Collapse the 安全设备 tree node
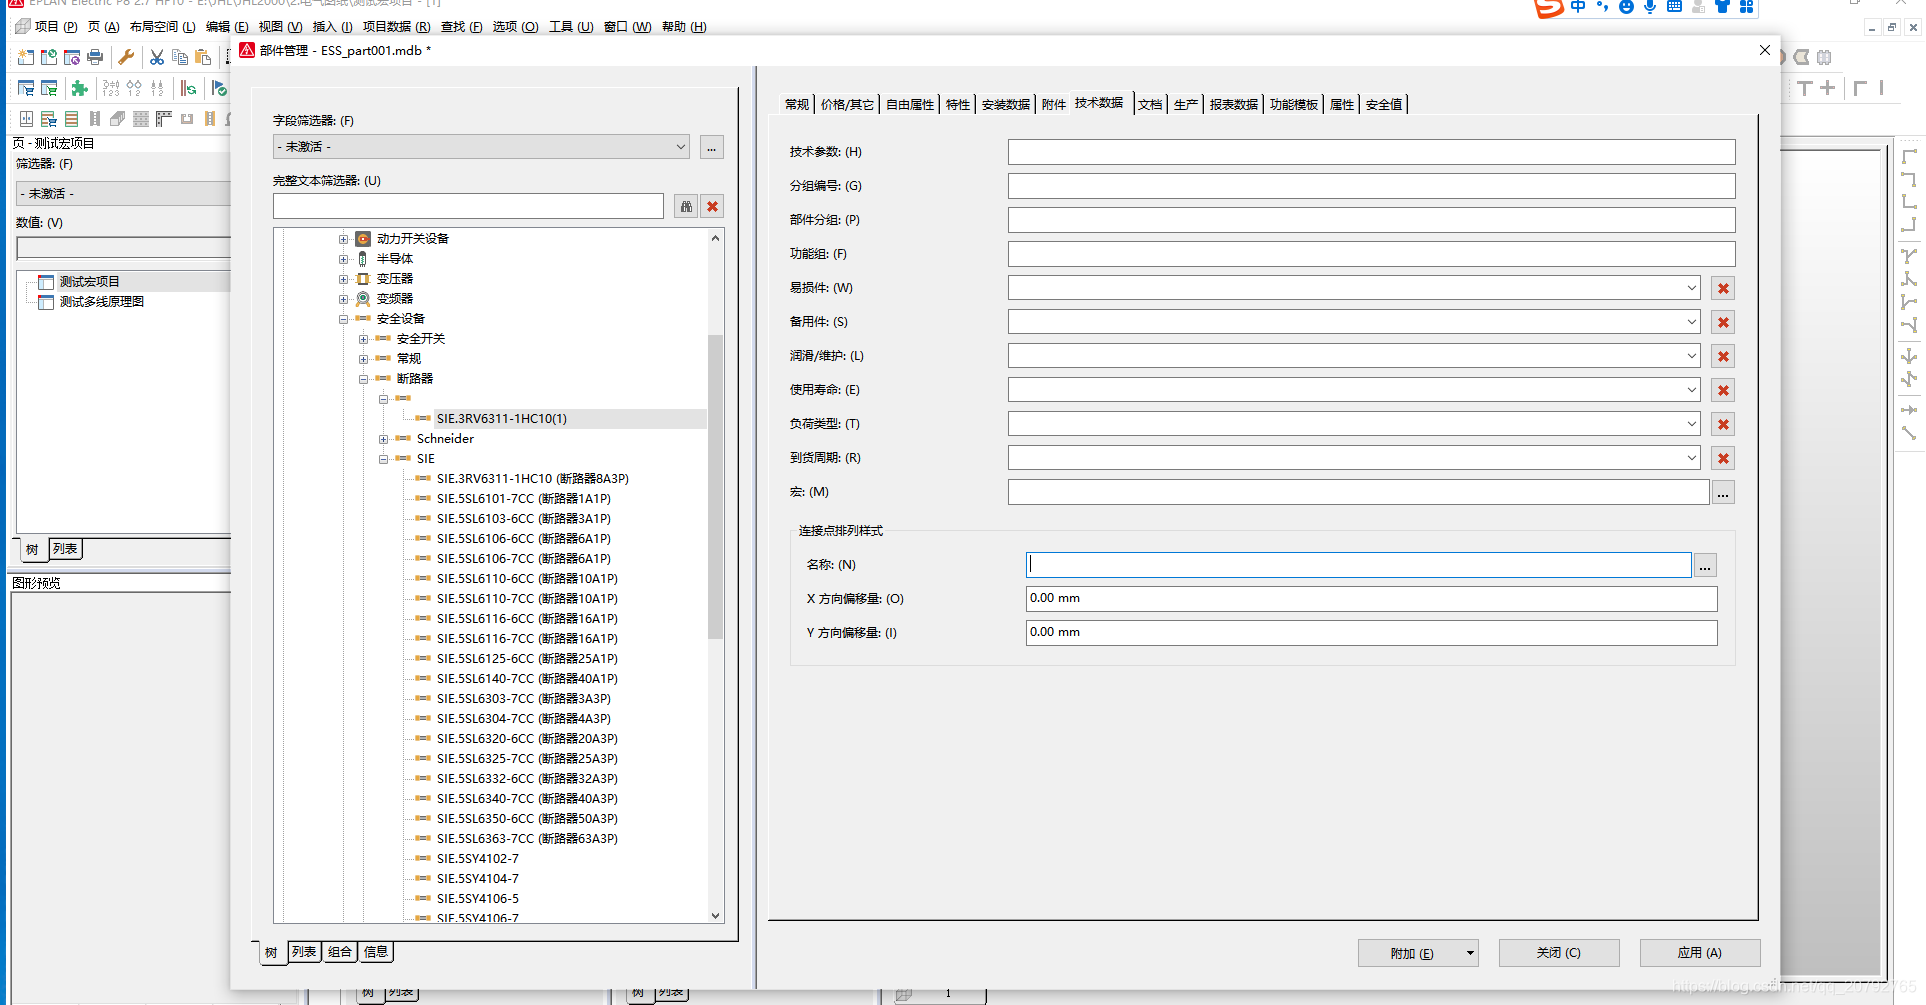 pyautogui.click(x=343, y=319)
